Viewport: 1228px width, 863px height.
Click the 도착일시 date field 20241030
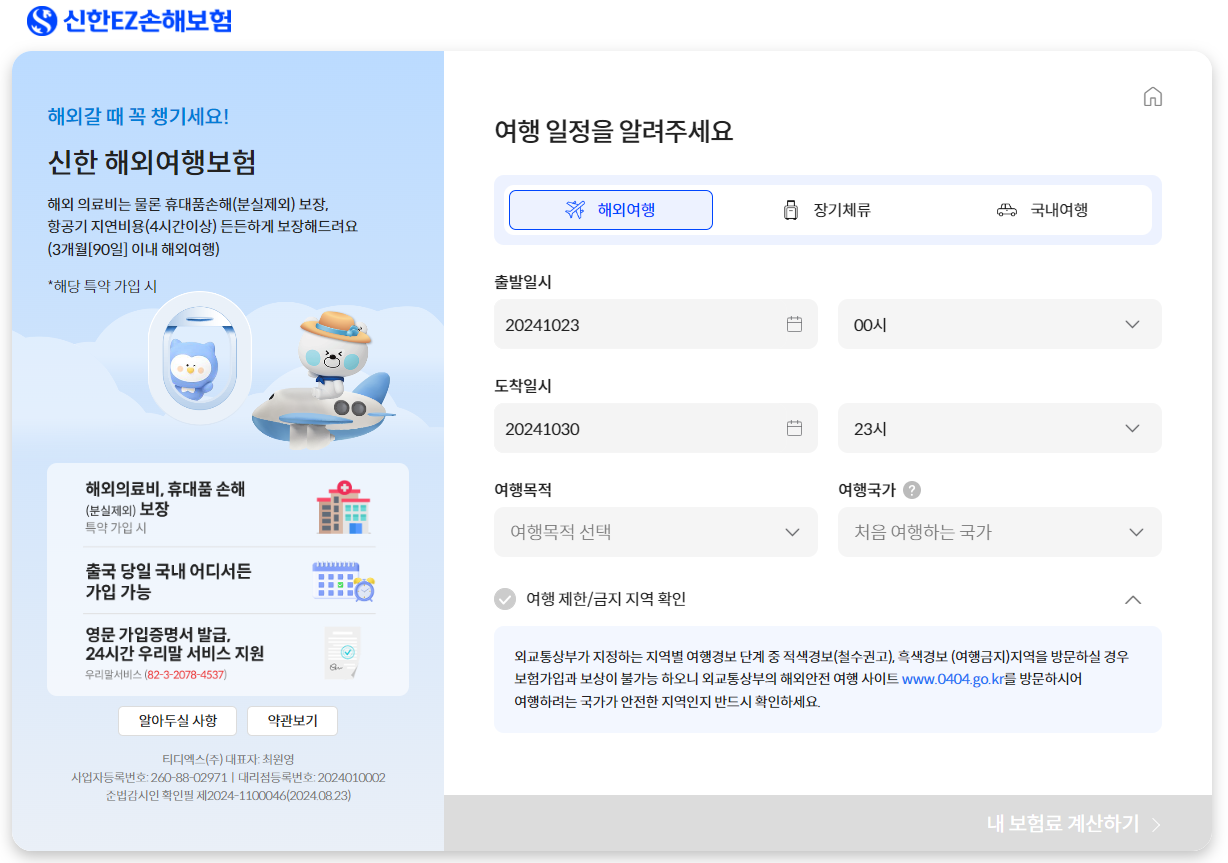coord(656,428)
